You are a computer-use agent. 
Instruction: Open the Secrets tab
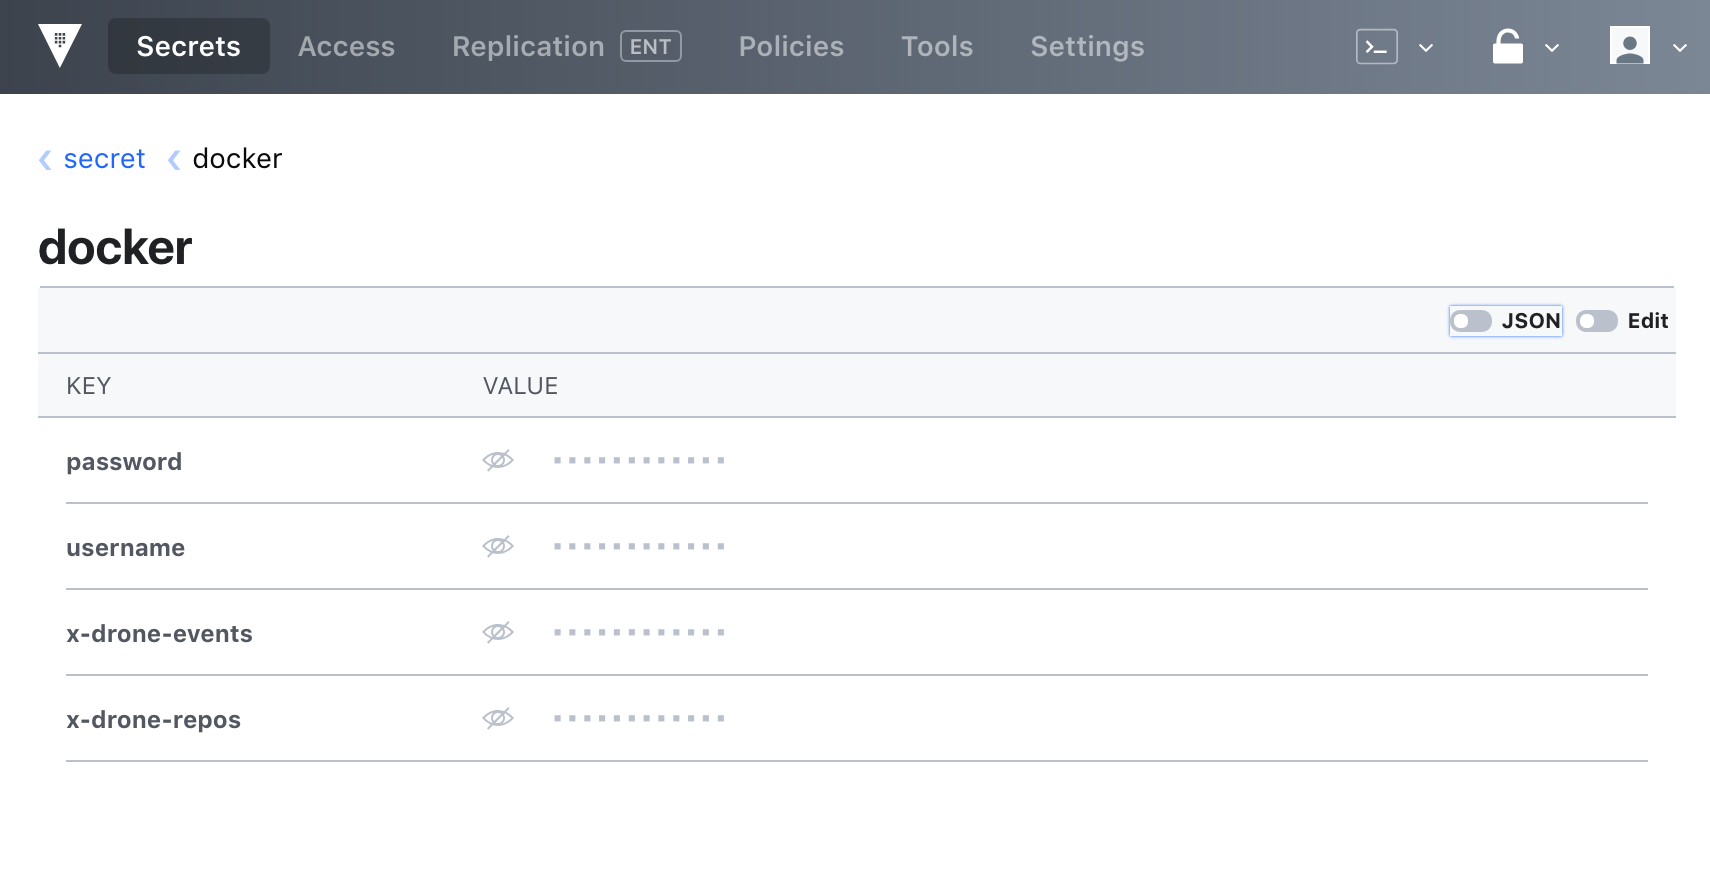(x=189, y=46)
